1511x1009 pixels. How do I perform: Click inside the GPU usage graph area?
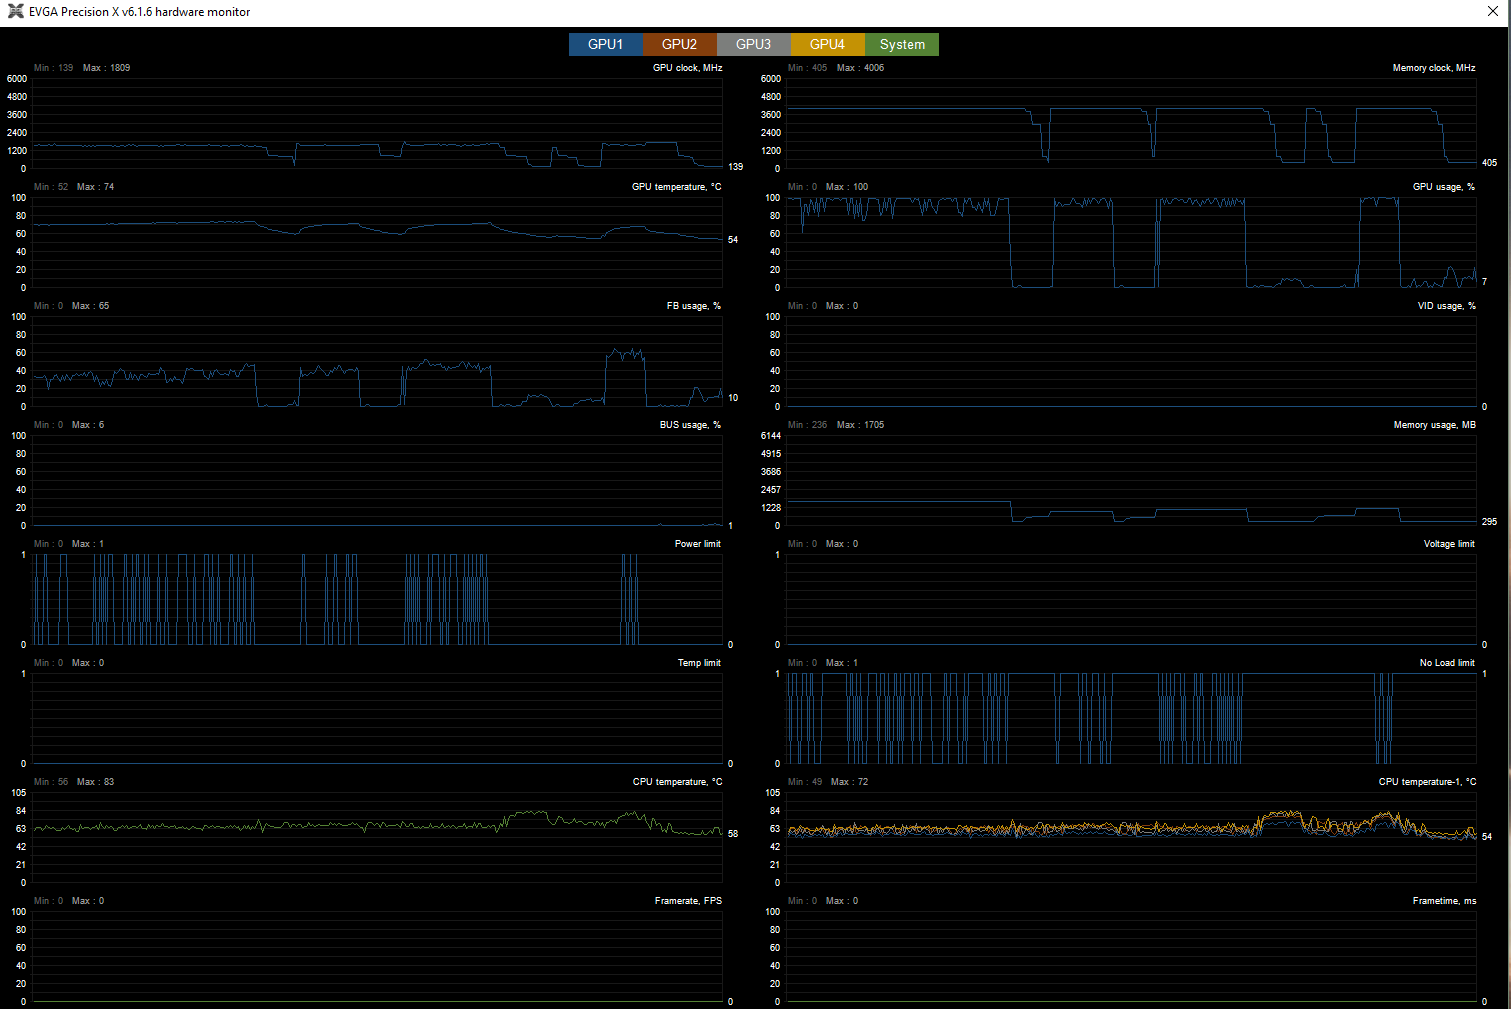pyautogui.click(x=1131, y=242)
